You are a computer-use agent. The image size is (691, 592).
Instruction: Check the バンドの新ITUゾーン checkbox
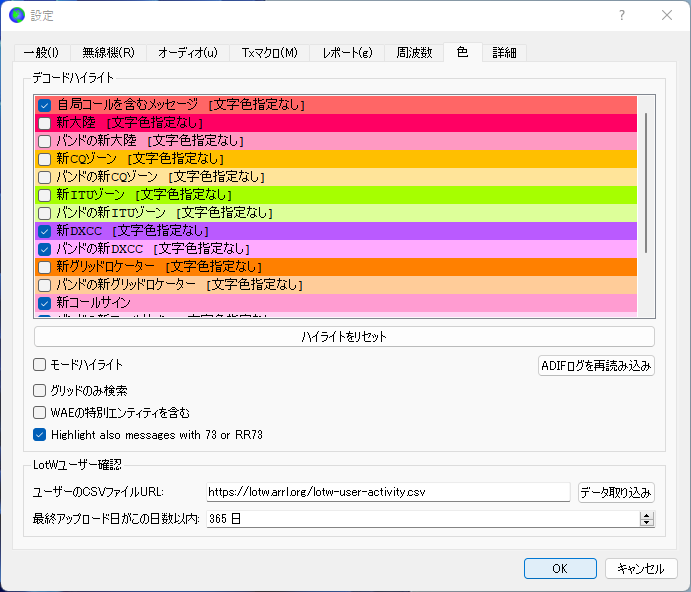tap(45, 213)
